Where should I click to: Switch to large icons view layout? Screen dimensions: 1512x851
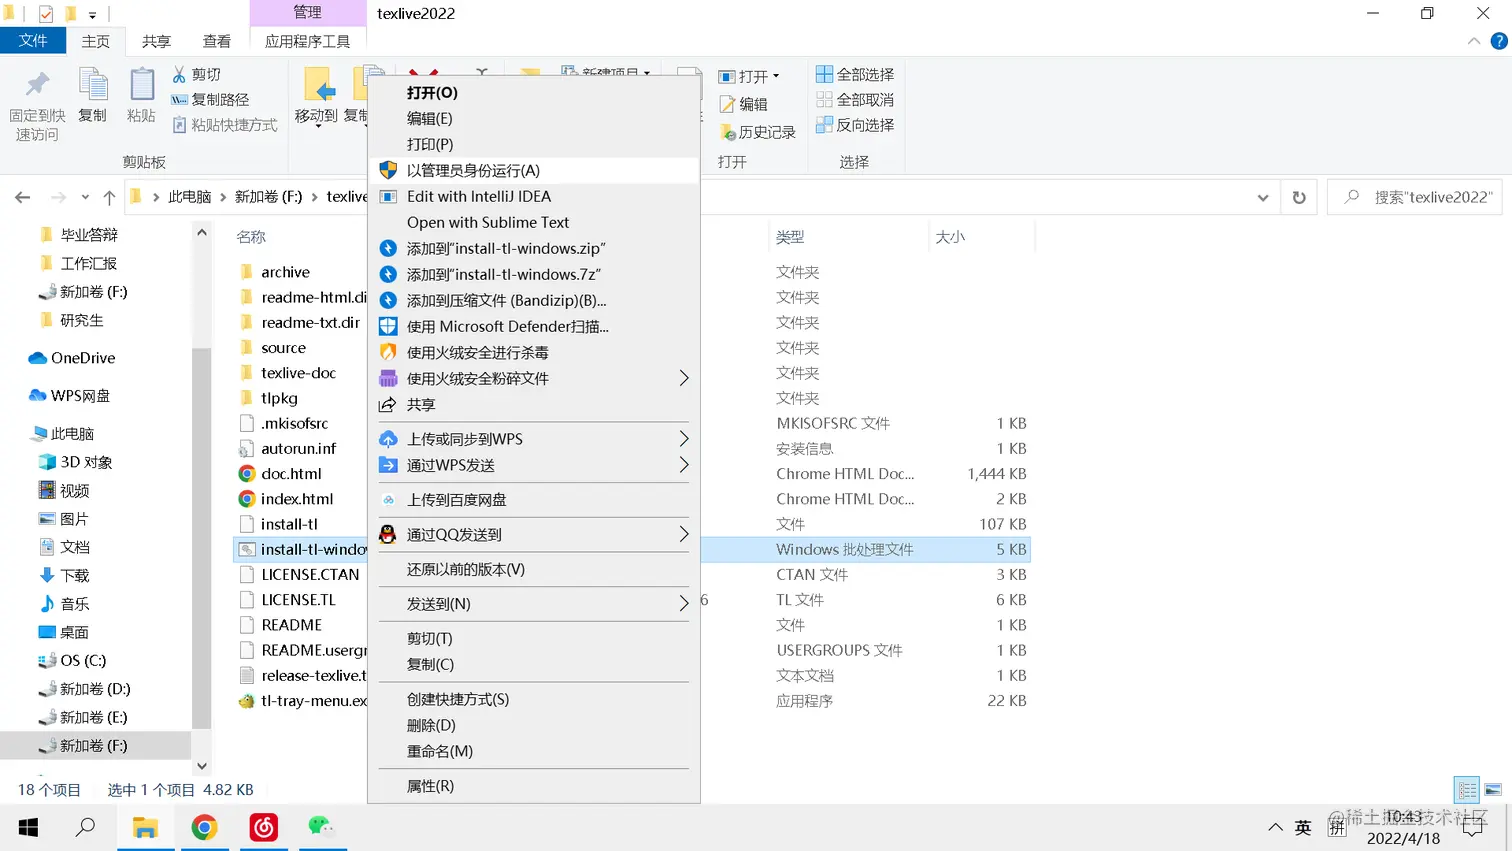(x=1493, y=790)
